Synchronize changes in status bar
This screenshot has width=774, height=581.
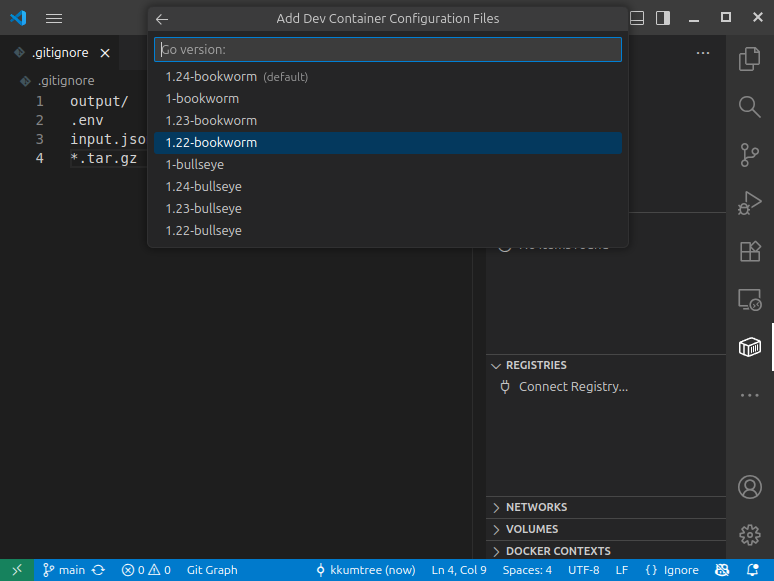99,570
